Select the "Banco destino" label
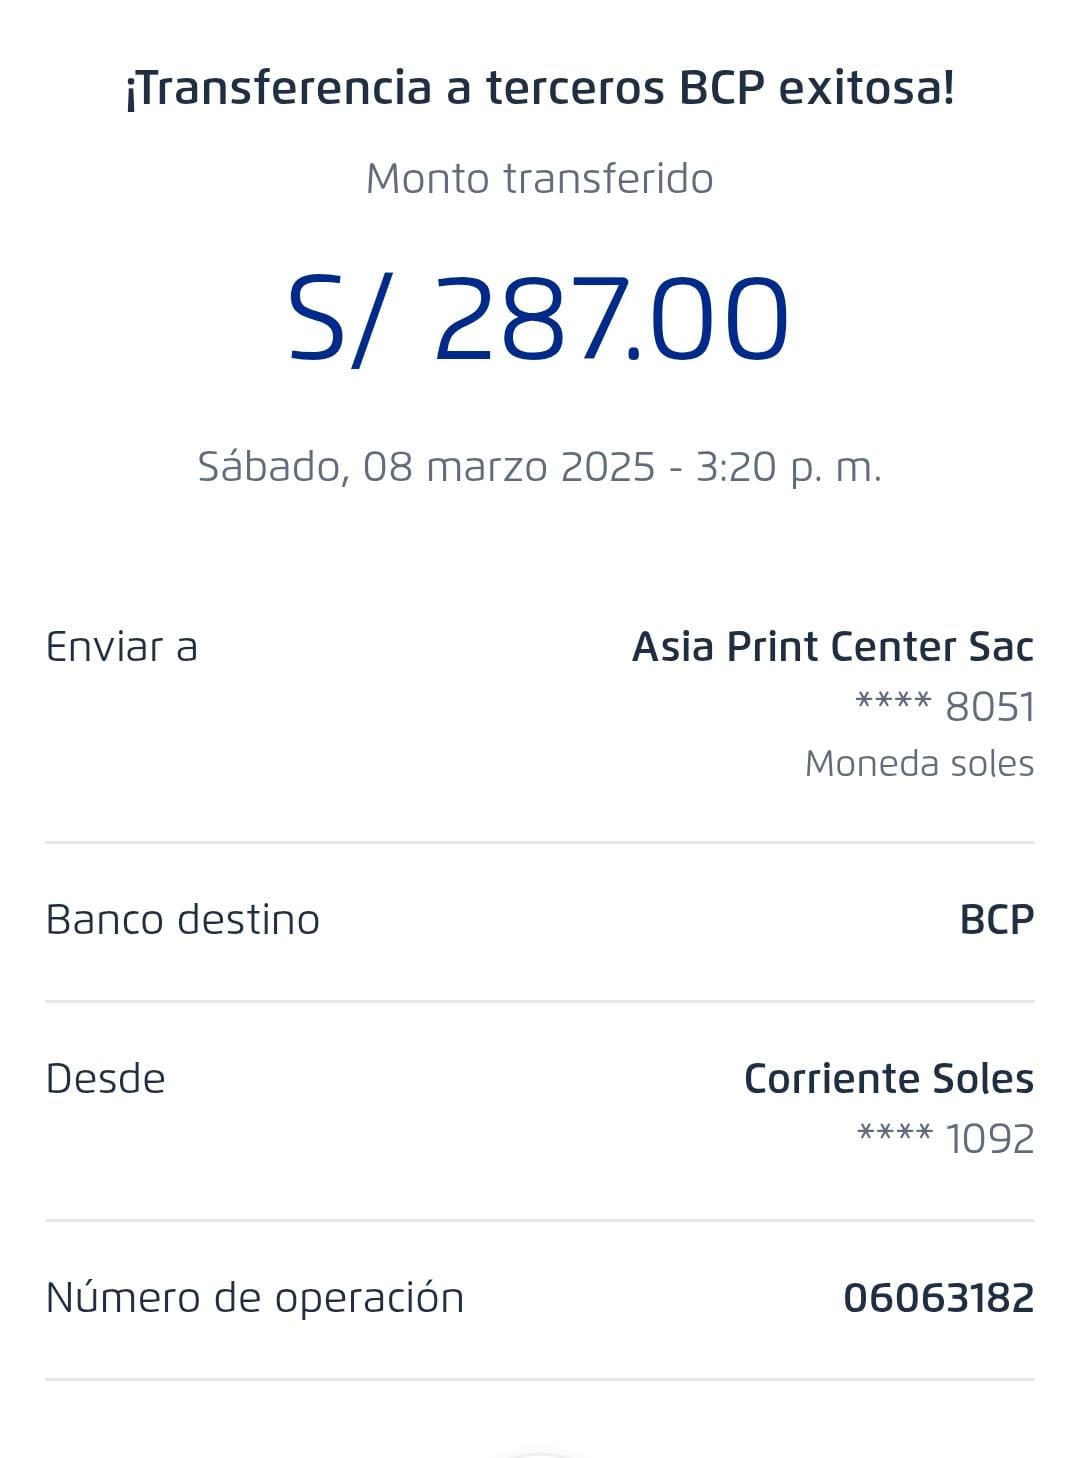 tap(183, 920)
